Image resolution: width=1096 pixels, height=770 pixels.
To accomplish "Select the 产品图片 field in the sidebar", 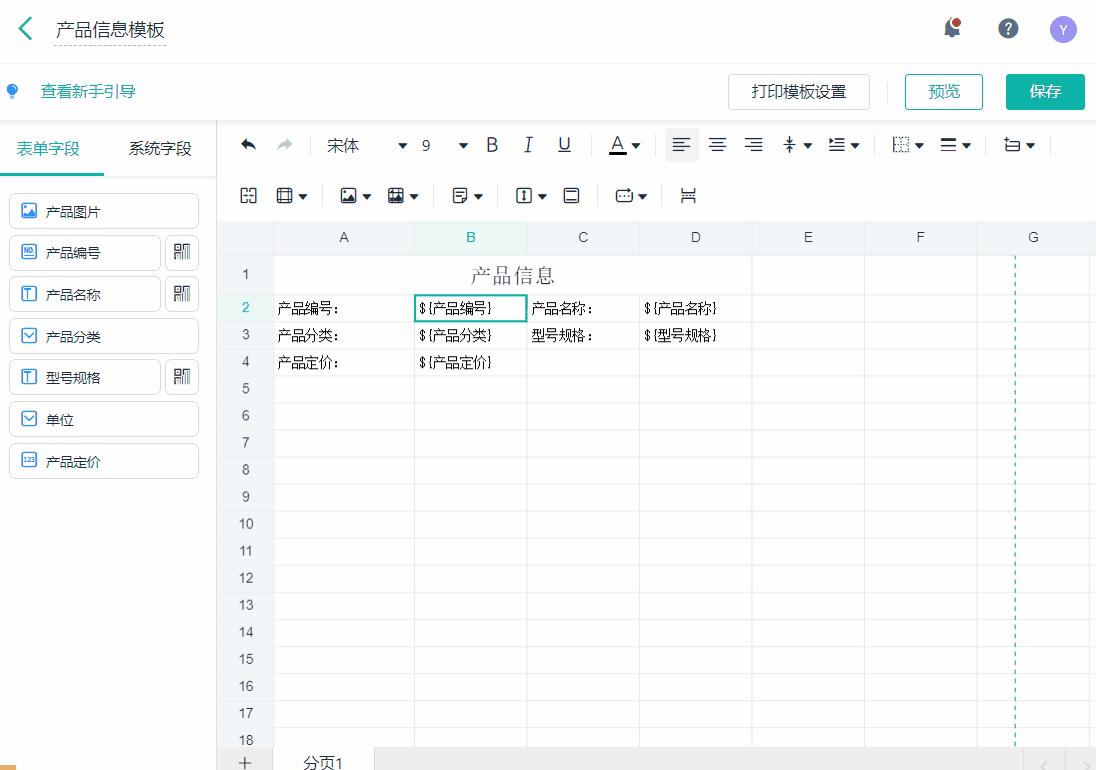I will [103, 211].
